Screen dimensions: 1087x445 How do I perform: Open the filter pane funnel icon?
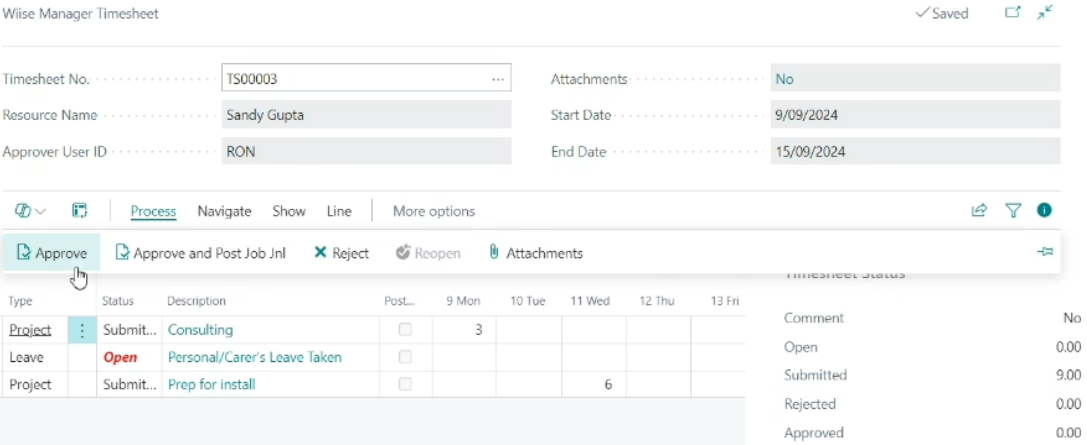tap(1013, 211)
